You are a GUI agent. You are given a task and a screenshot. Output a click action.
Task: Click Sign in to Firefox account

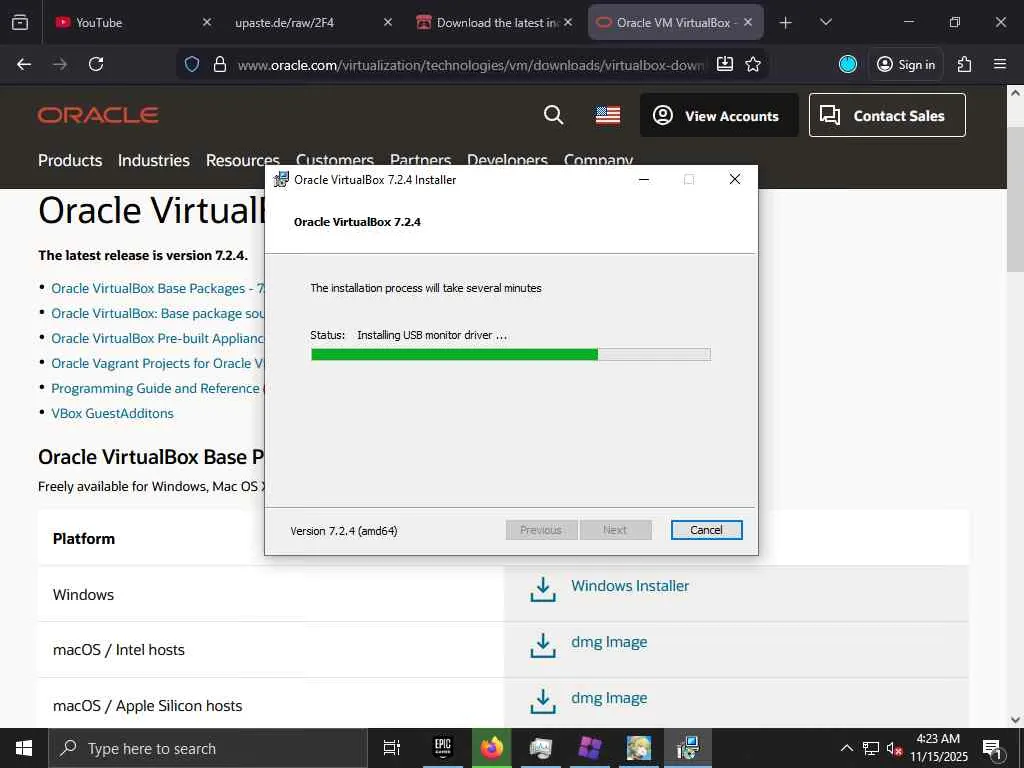(906, 64)
